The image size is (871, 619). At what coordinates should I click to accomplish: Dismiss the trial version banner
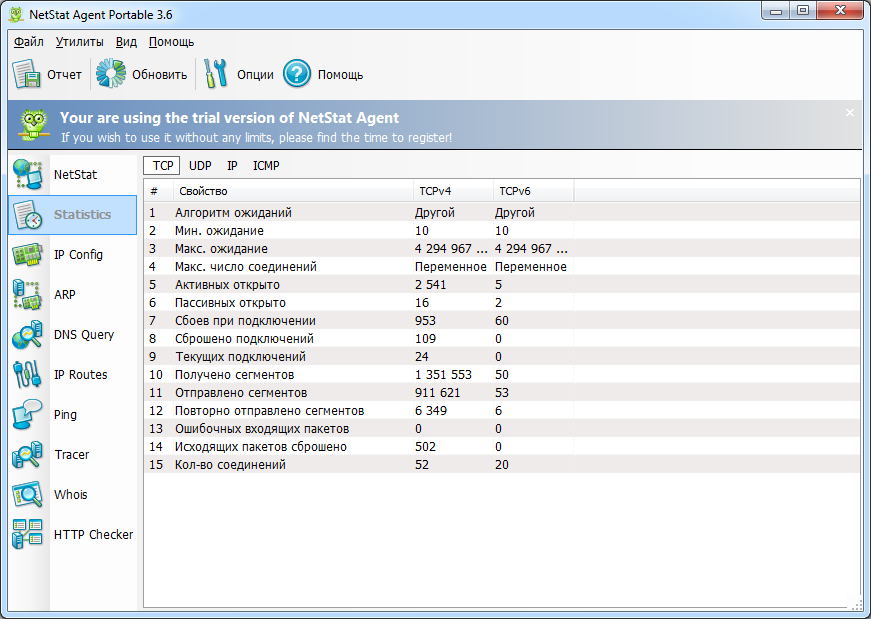point(850,113)
